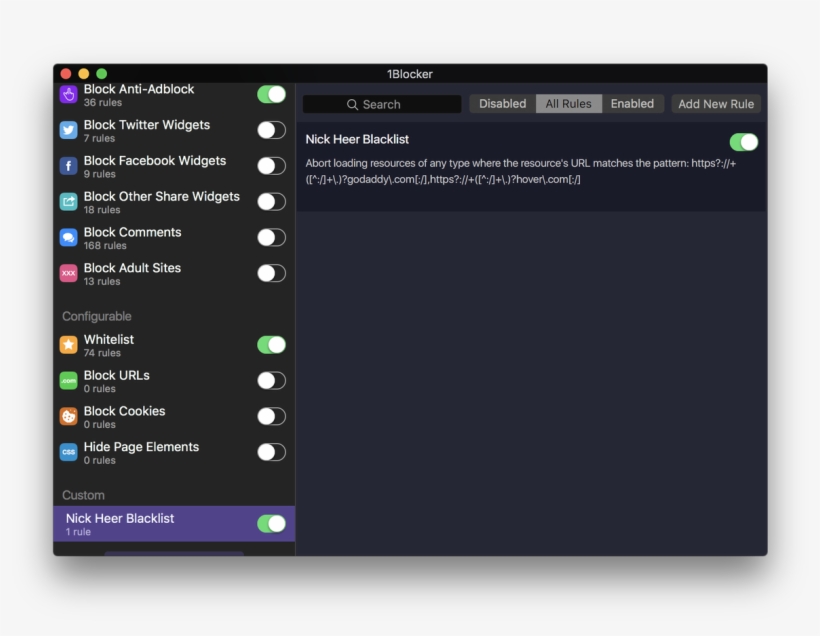Click the Add New Rule button
The width and height of the screenshot is (820, 636).
[716, 104]
